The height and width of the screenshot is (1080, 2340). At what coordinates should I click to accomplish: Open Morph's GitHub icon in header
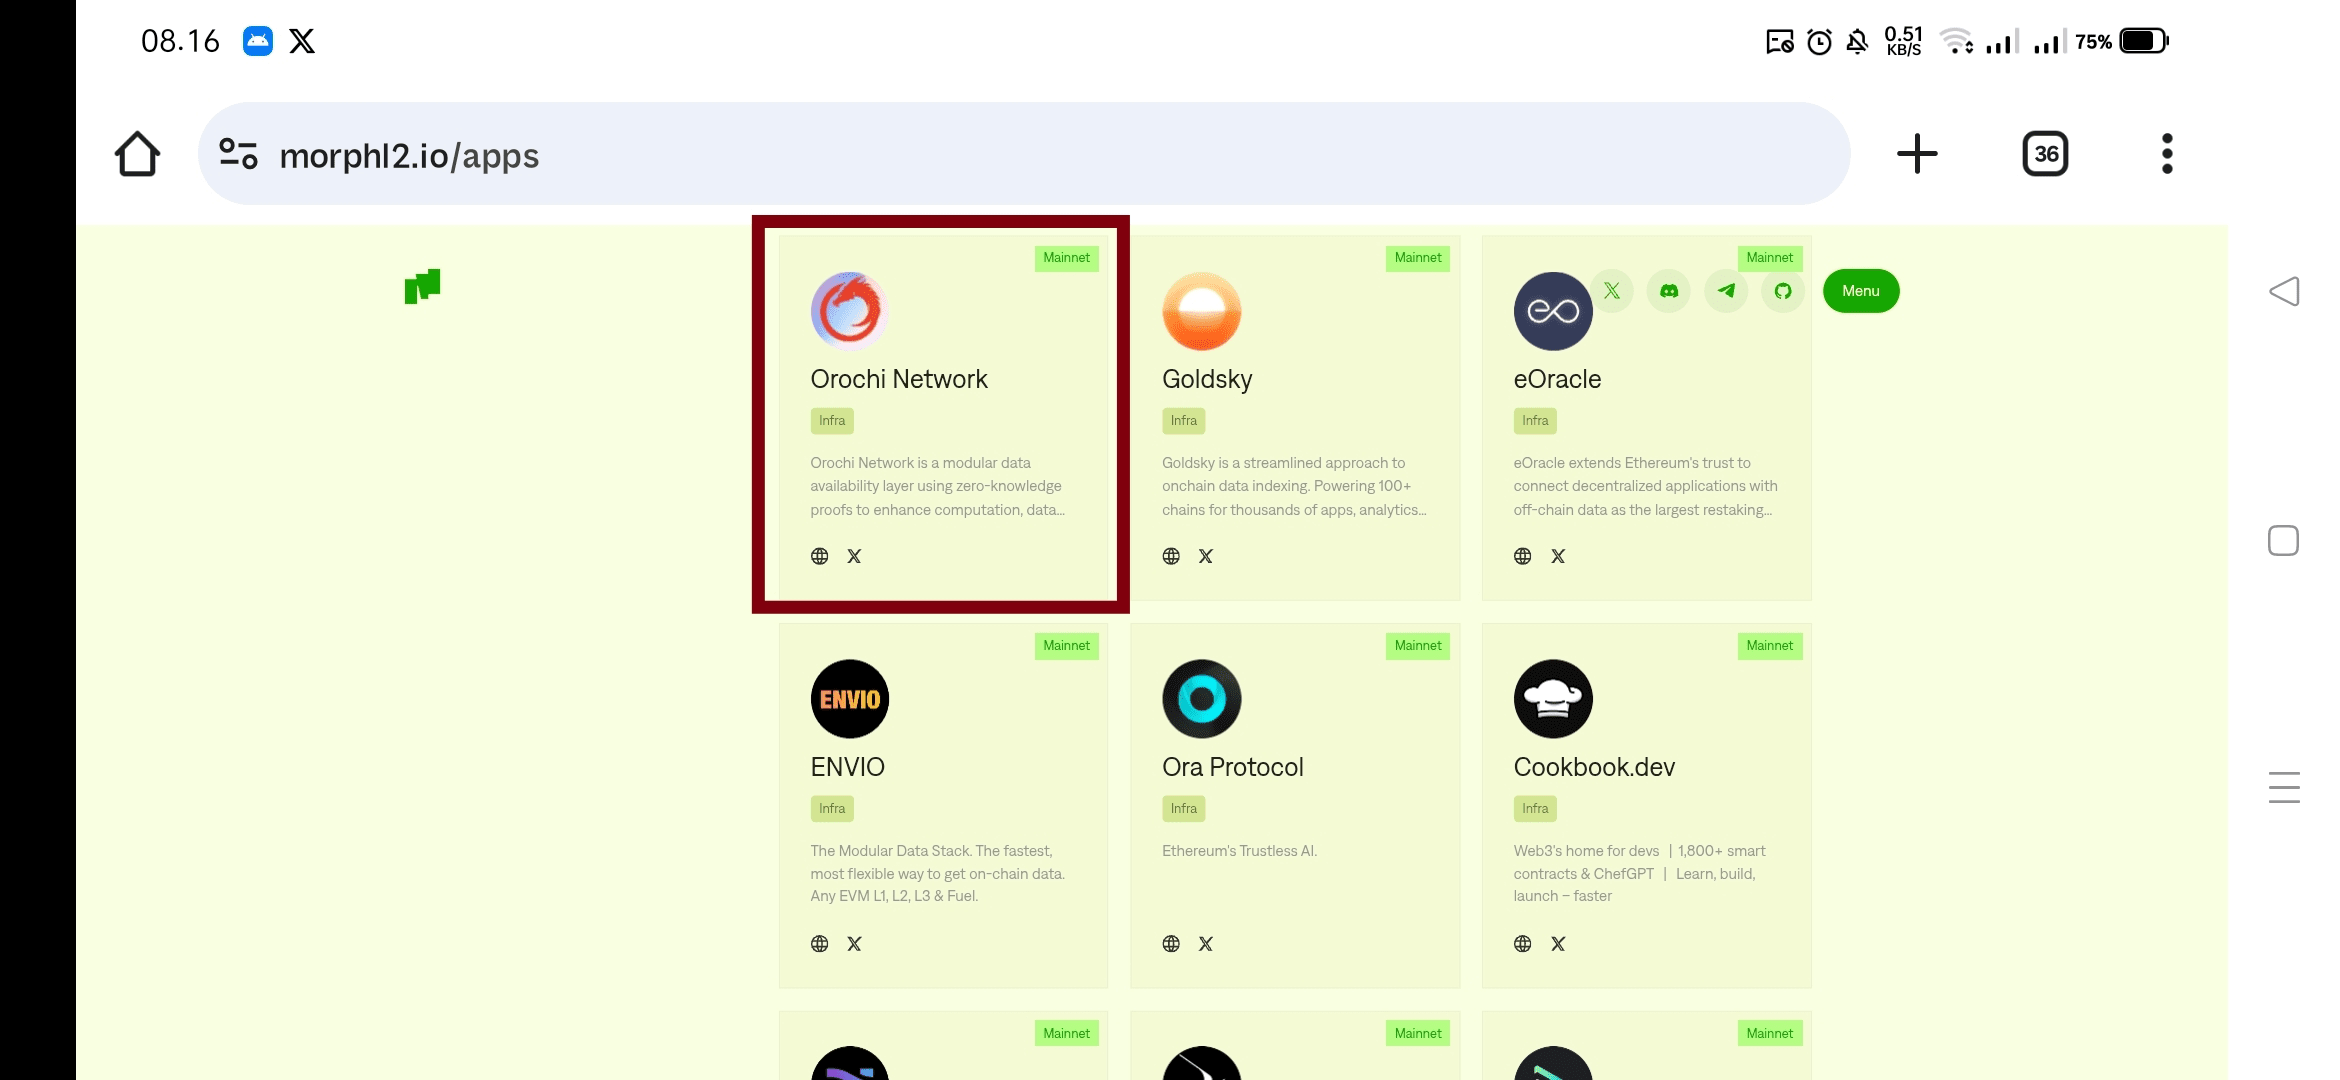(1783, 291)
